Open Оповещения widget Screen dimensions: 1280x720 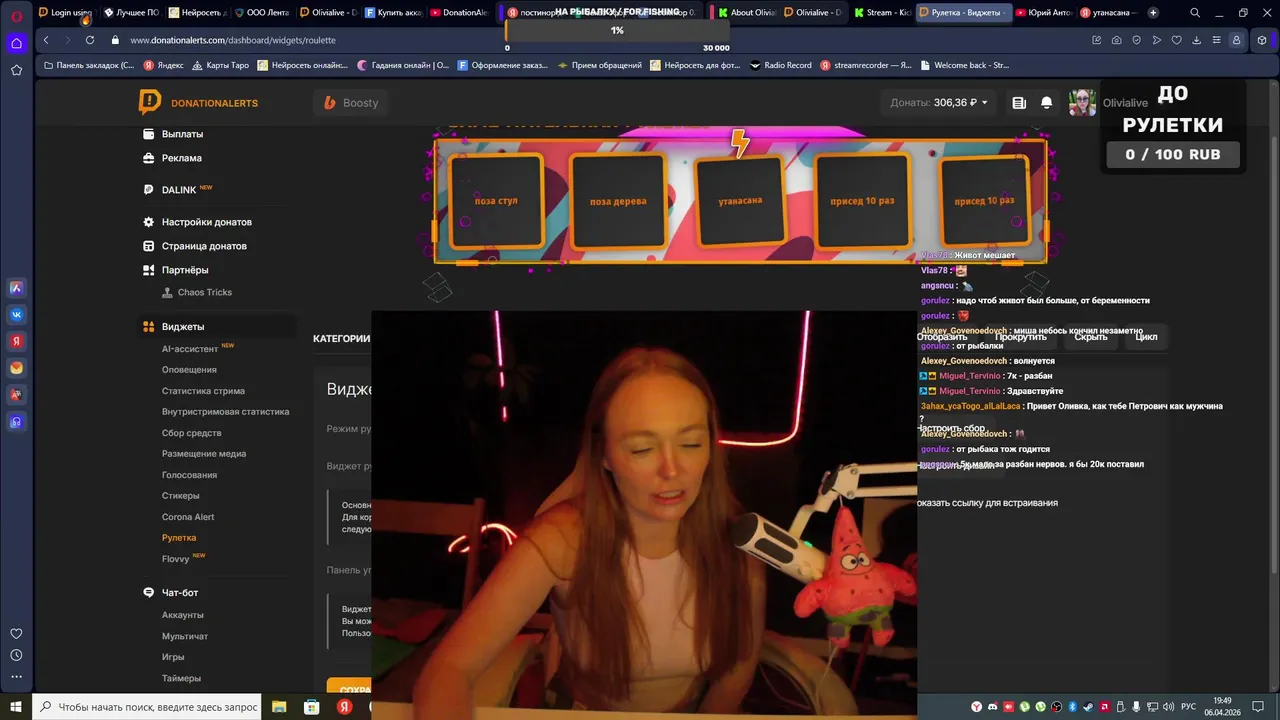[x=189, y=370]
